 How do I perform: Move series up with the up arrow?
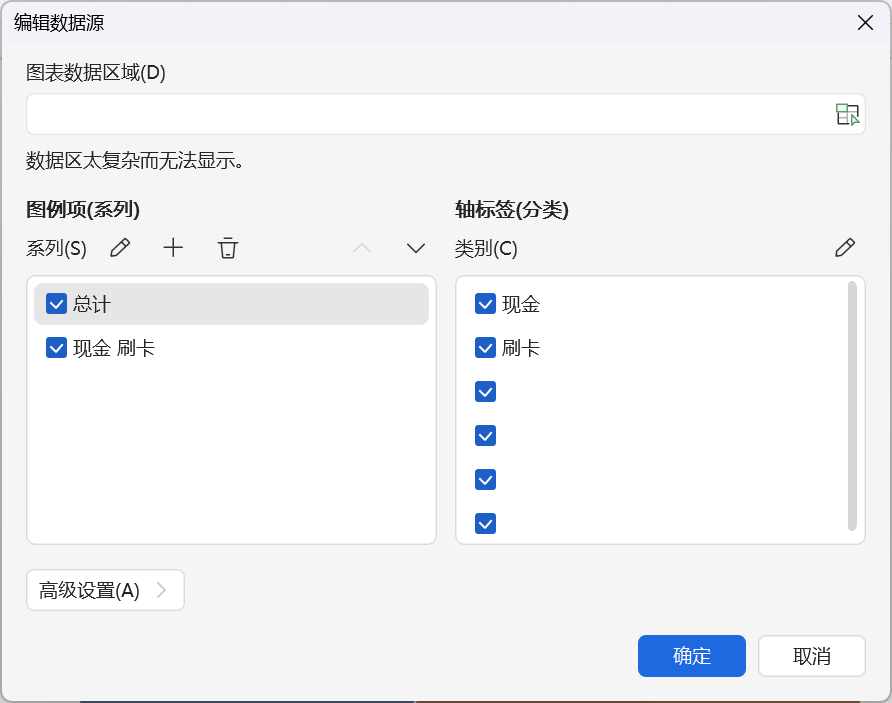pos(362,248)
